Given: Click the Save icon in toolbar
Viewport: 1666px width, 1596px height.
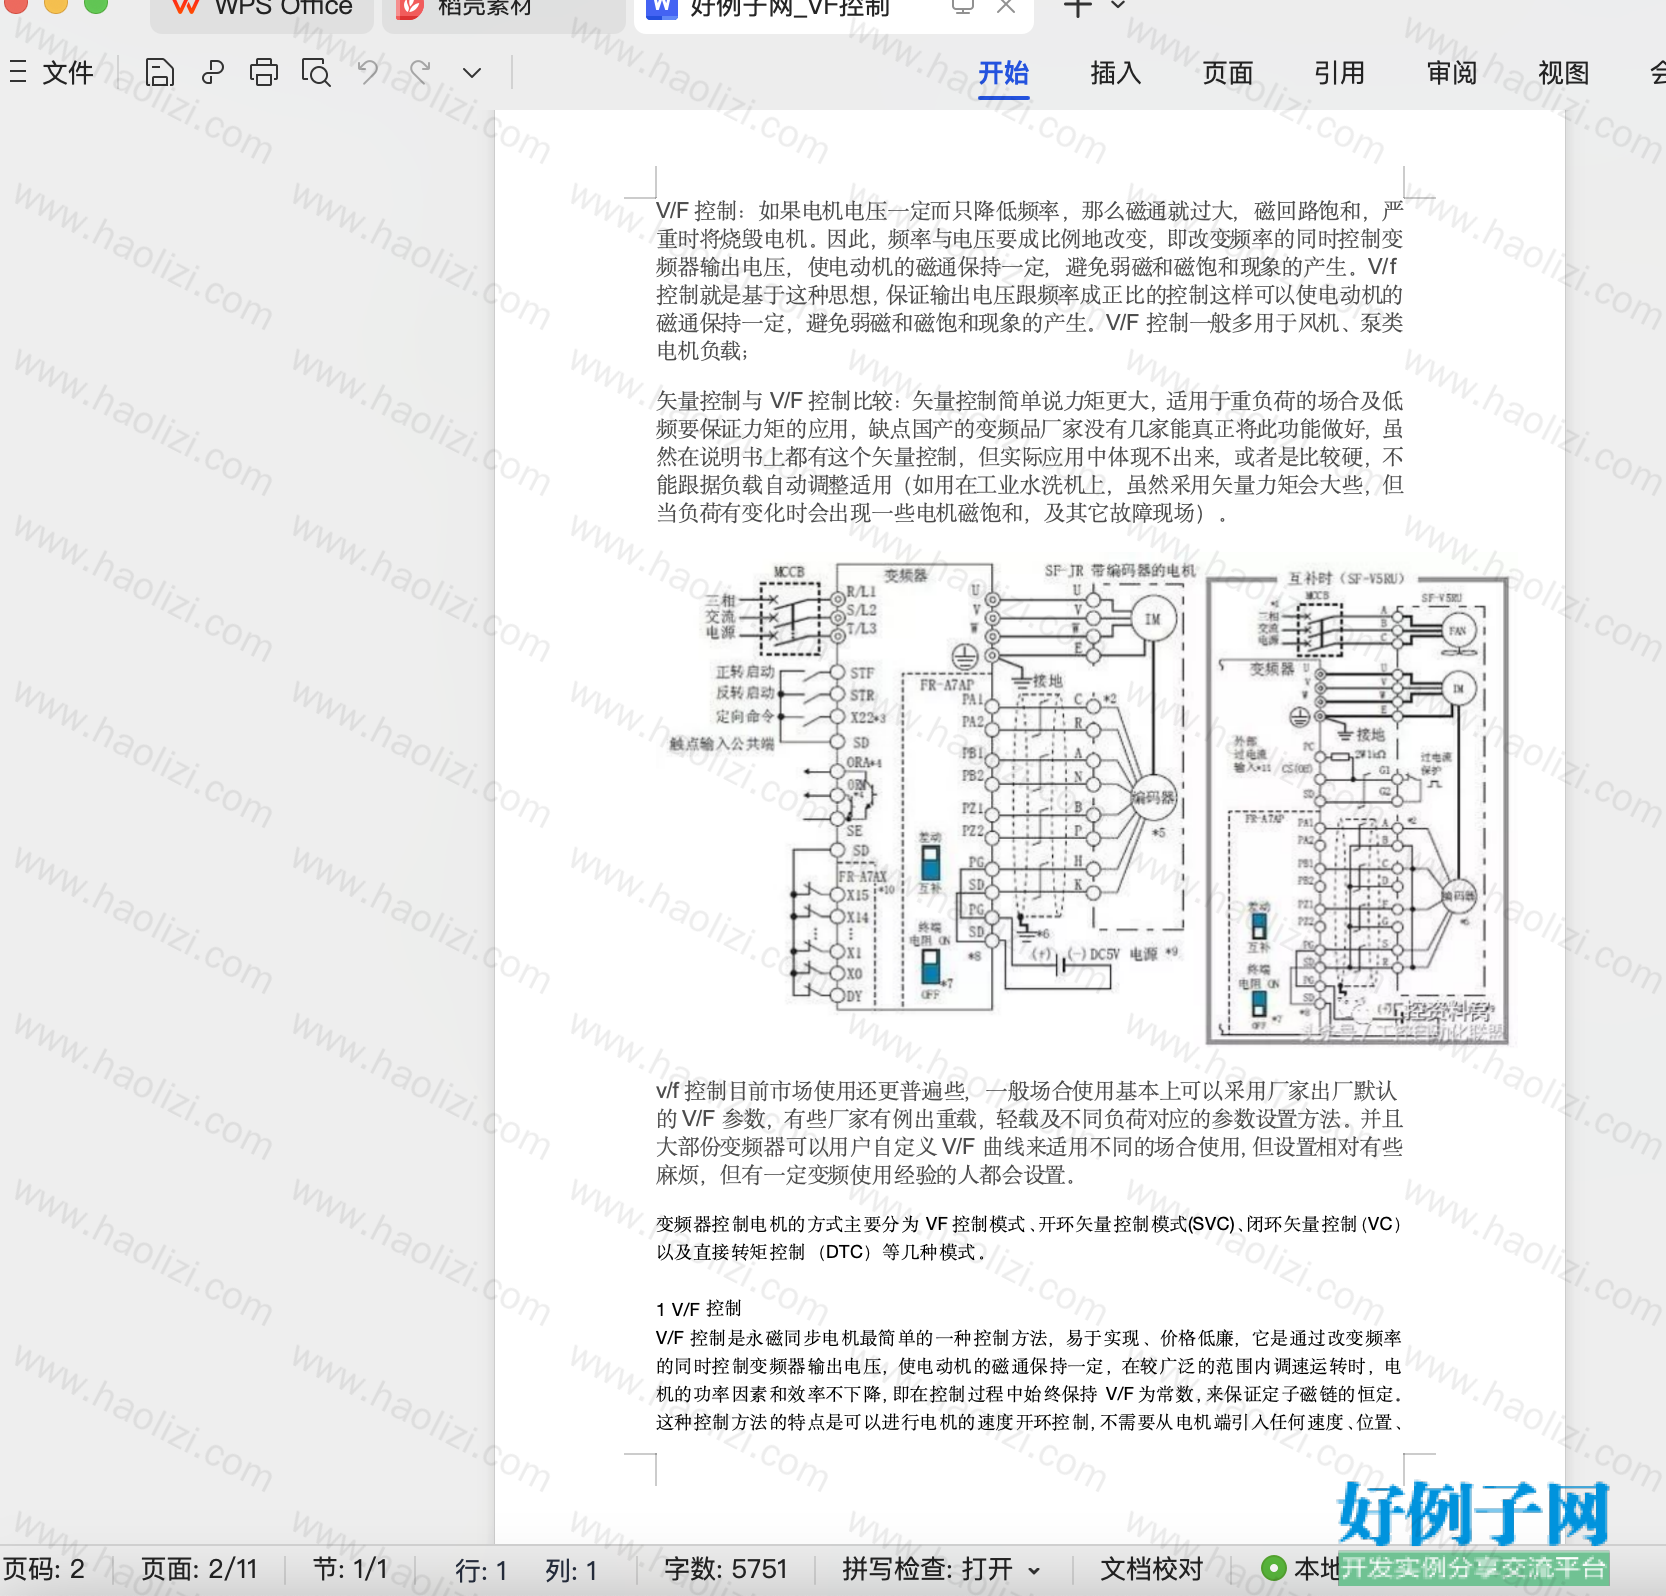Looking at the screenshot, I should (x=160, y=73).
